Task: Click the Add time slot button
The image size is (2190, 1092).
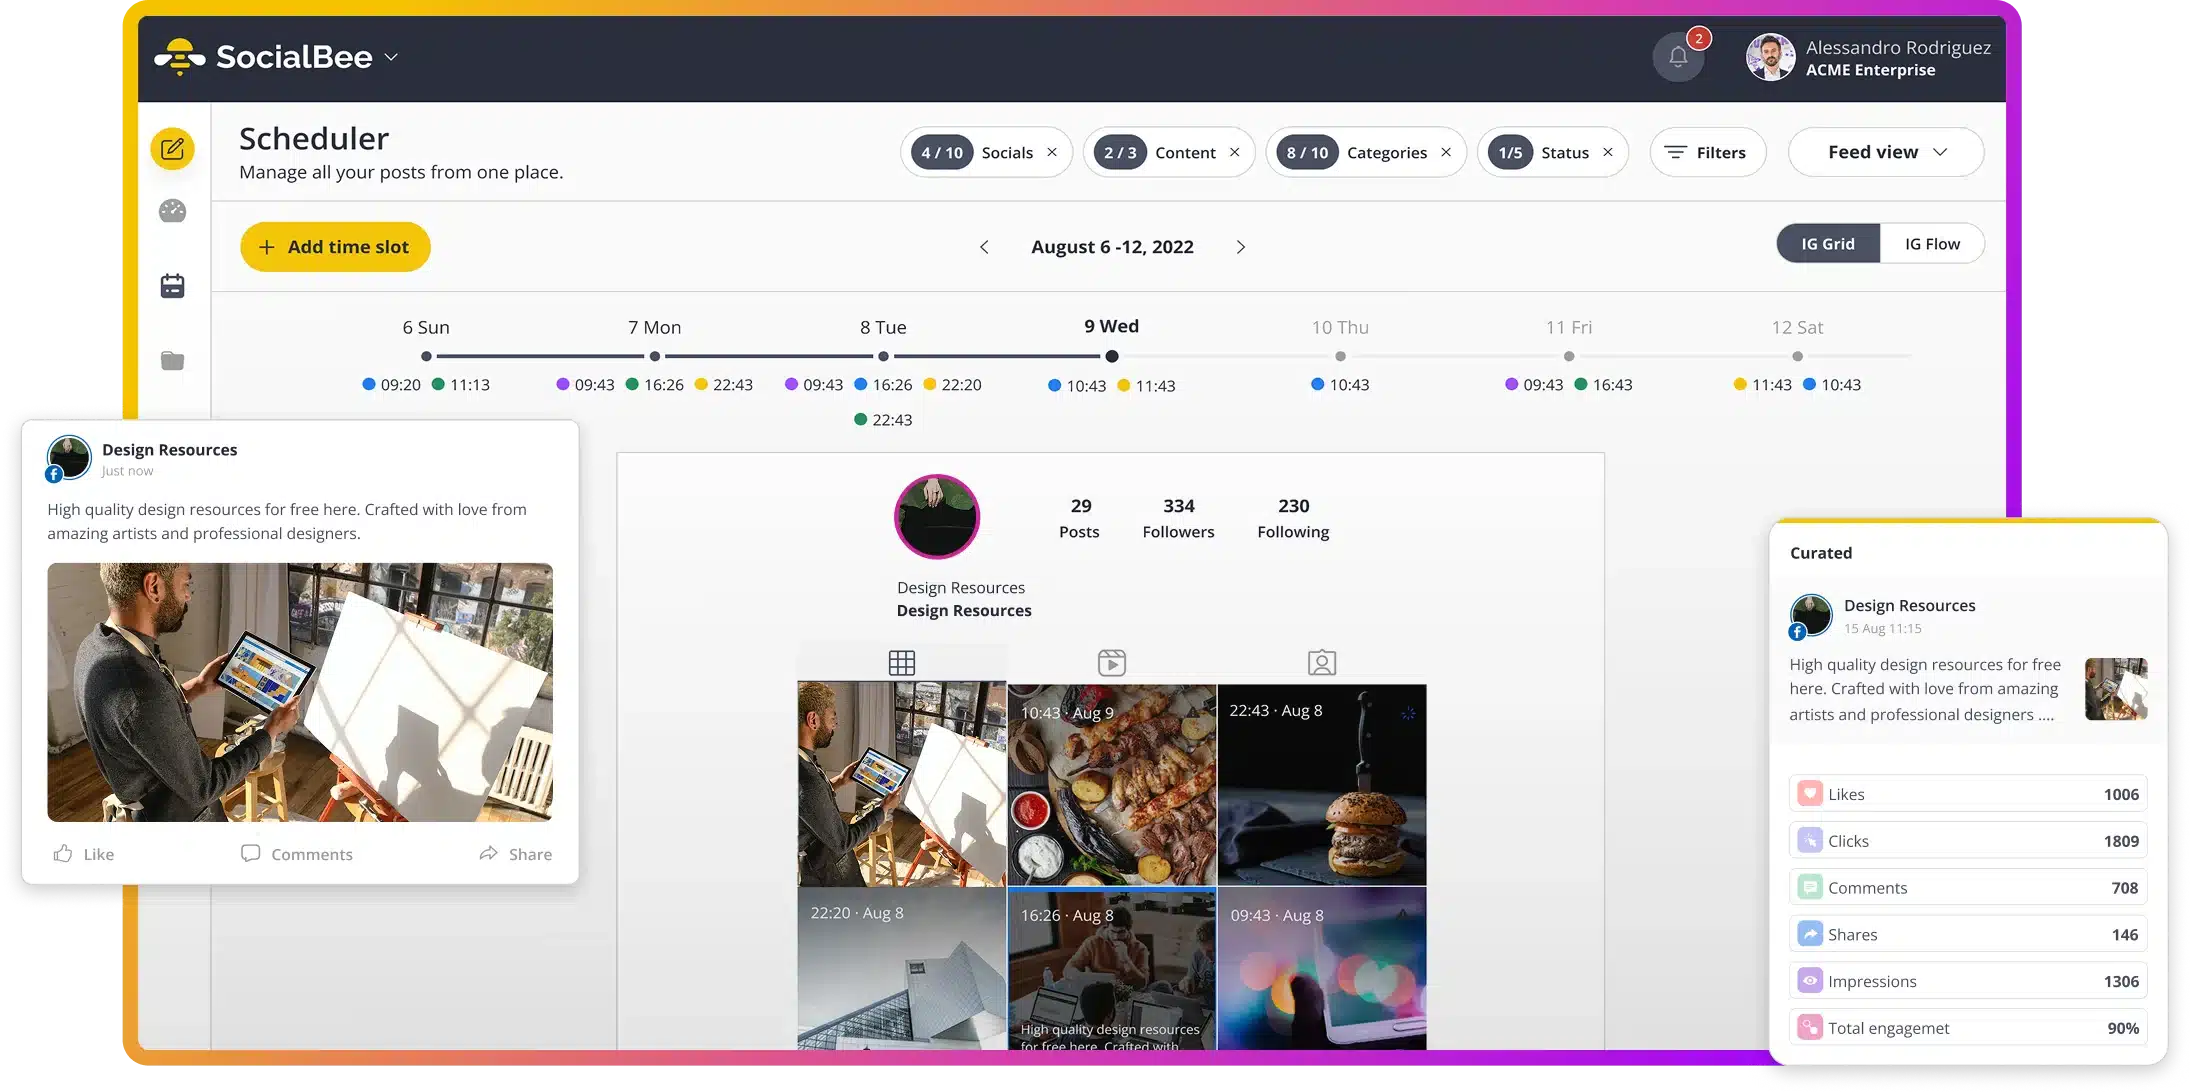Action: [x=335, y=246]
